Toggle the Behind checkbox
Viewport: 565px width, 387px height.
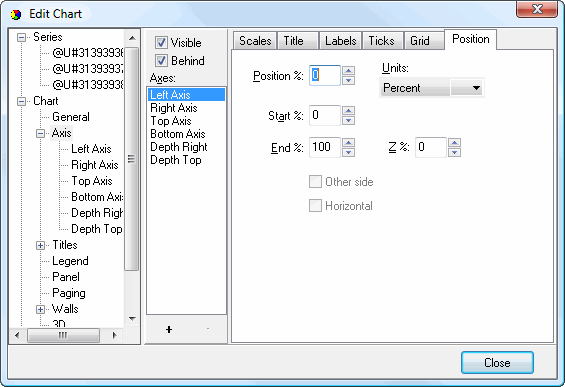click(x=161, y=60)
